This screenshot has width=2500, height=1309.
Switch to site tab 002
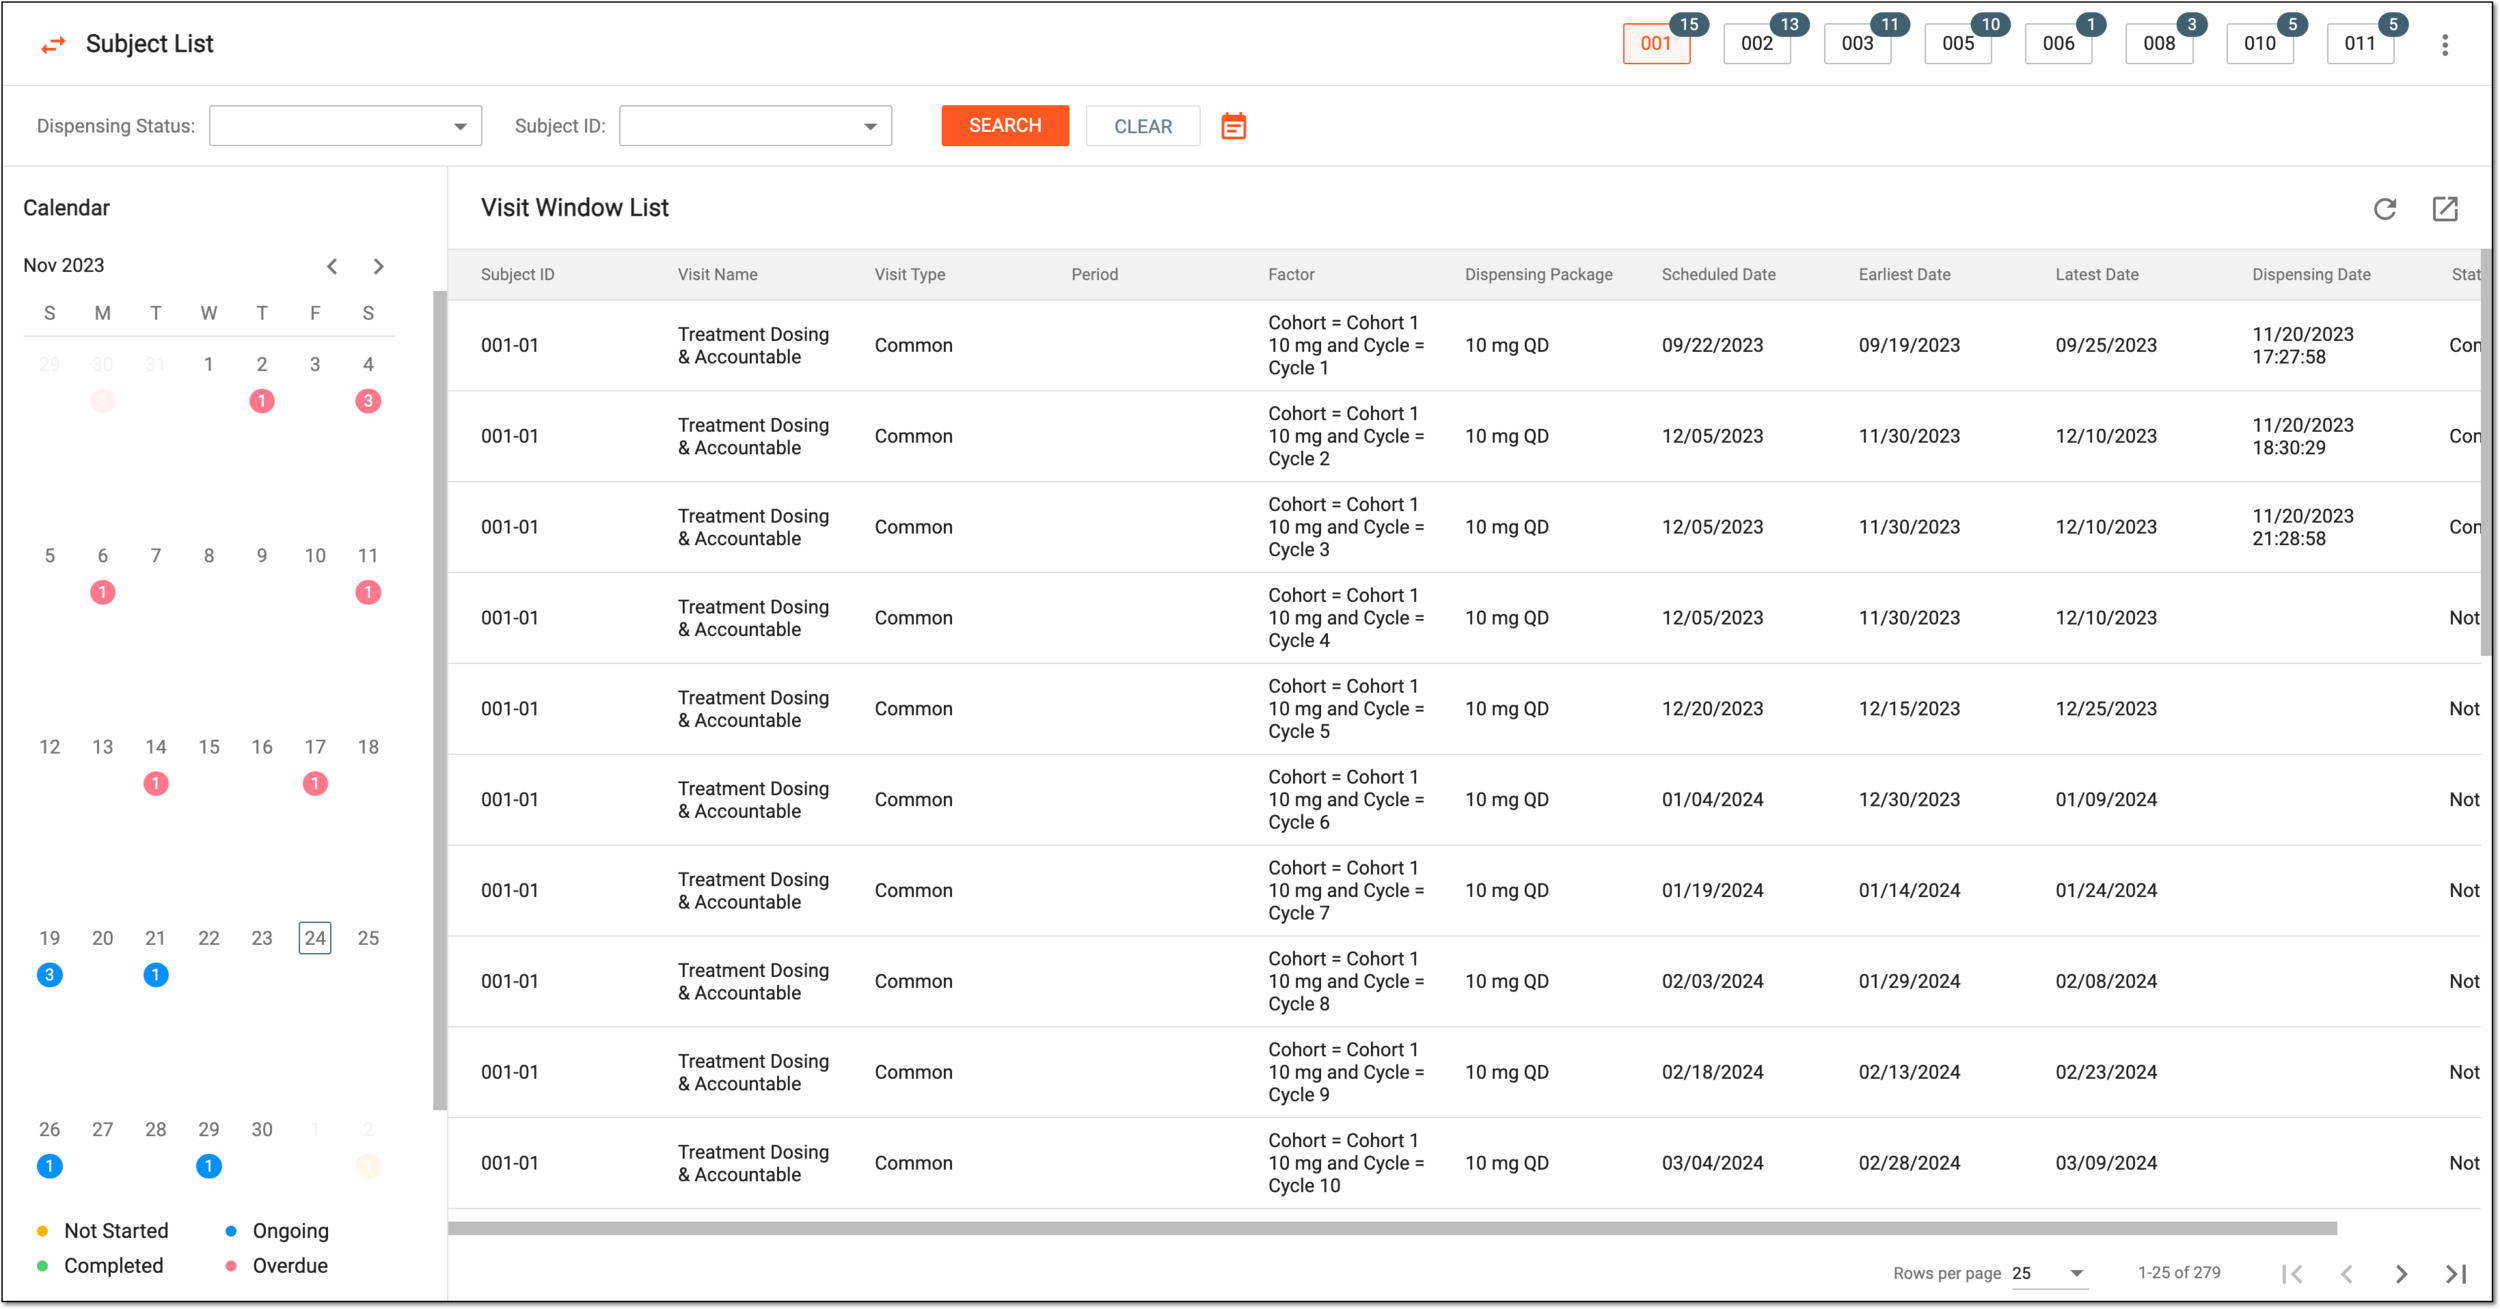click(1757, 44)
